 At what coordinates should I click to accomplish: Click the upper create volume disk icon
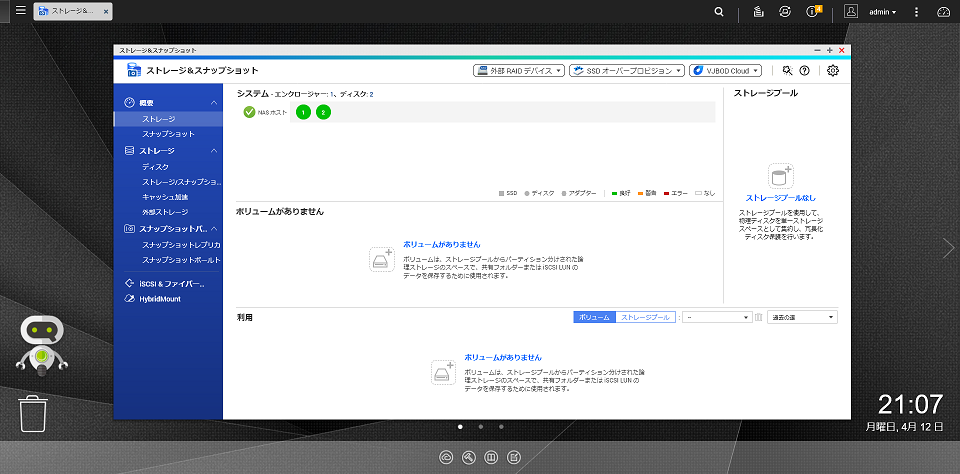(x=382, y=259)
